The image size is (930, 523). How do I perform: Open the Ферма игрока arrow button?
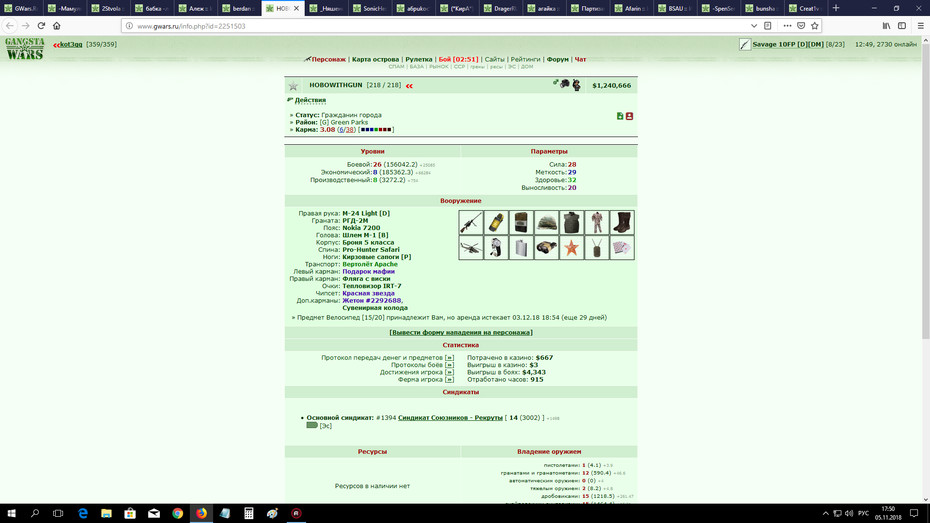pyautogui.click(x=449, y=380)
